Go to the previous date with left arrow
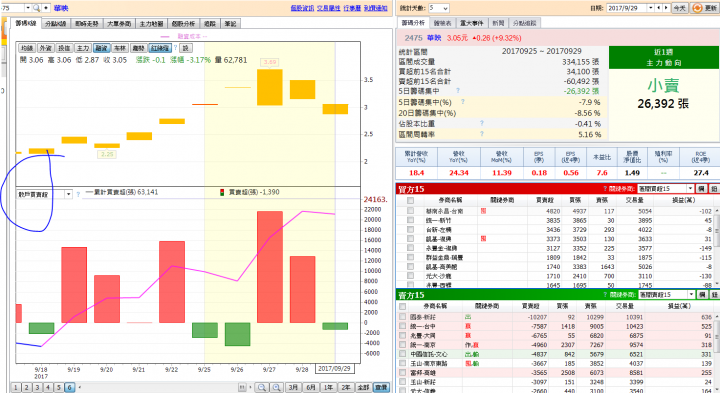Viewport: 720px width, 393px height. click(658, 8)
